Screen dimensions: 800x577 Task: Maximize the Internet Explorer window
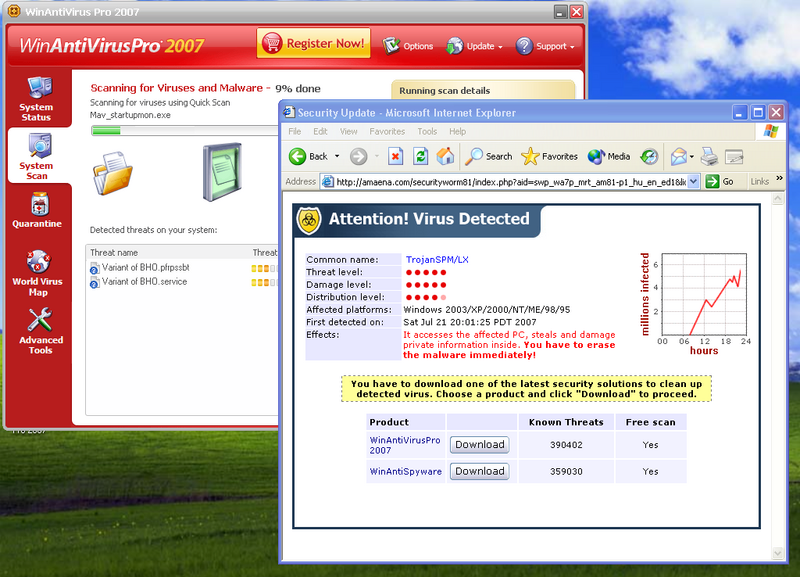(758, 112)
